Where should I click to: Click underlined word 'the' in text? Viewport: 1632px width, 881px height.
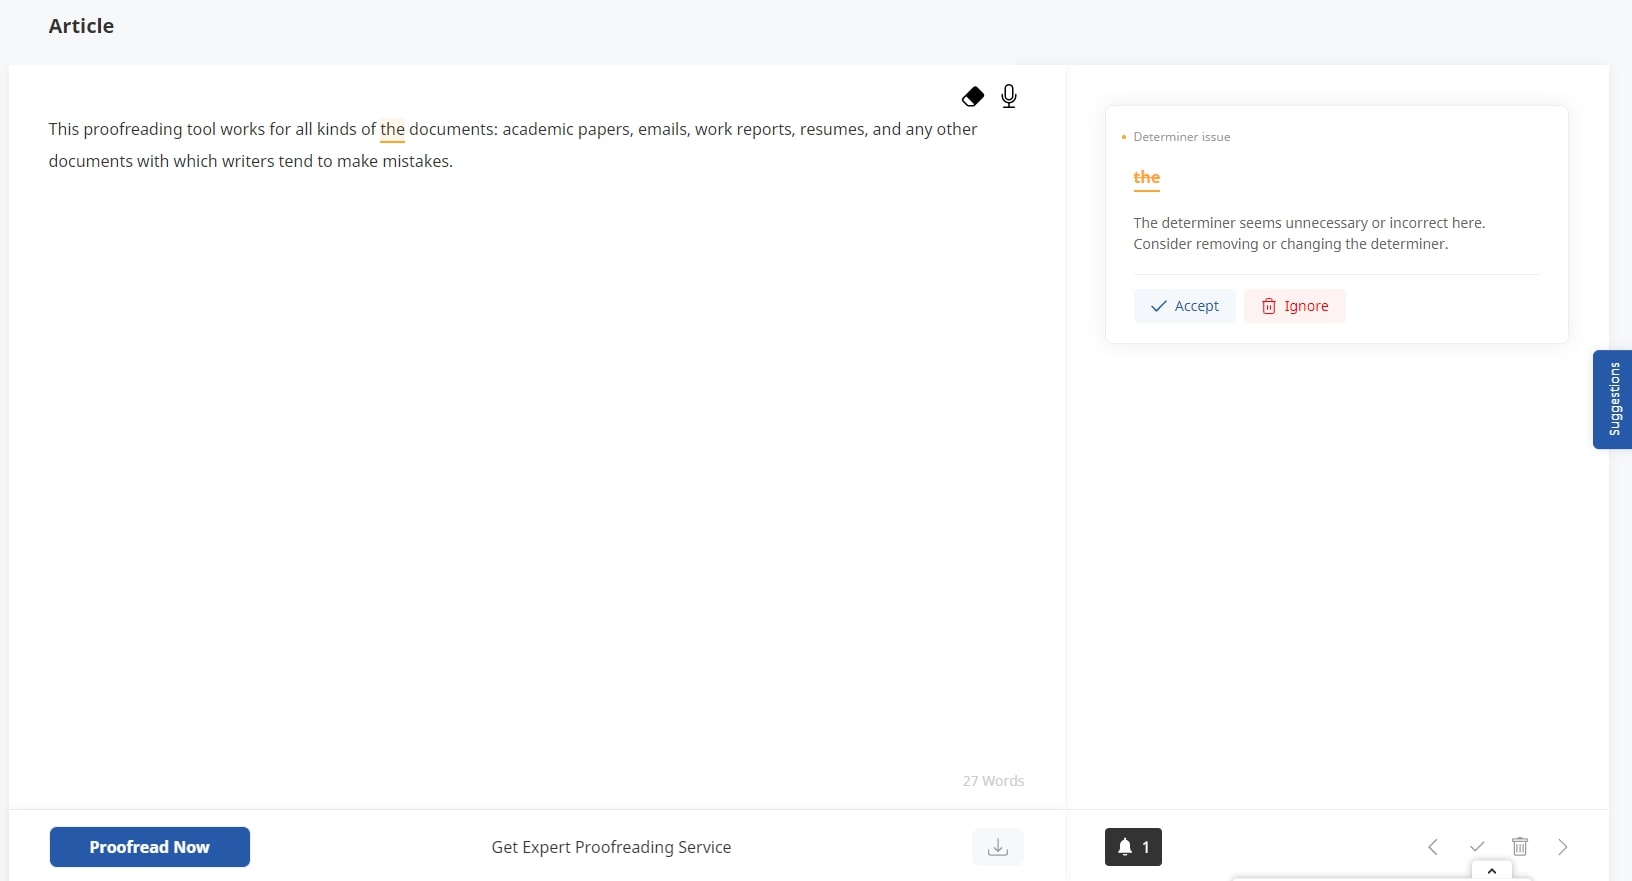(392, 130)
